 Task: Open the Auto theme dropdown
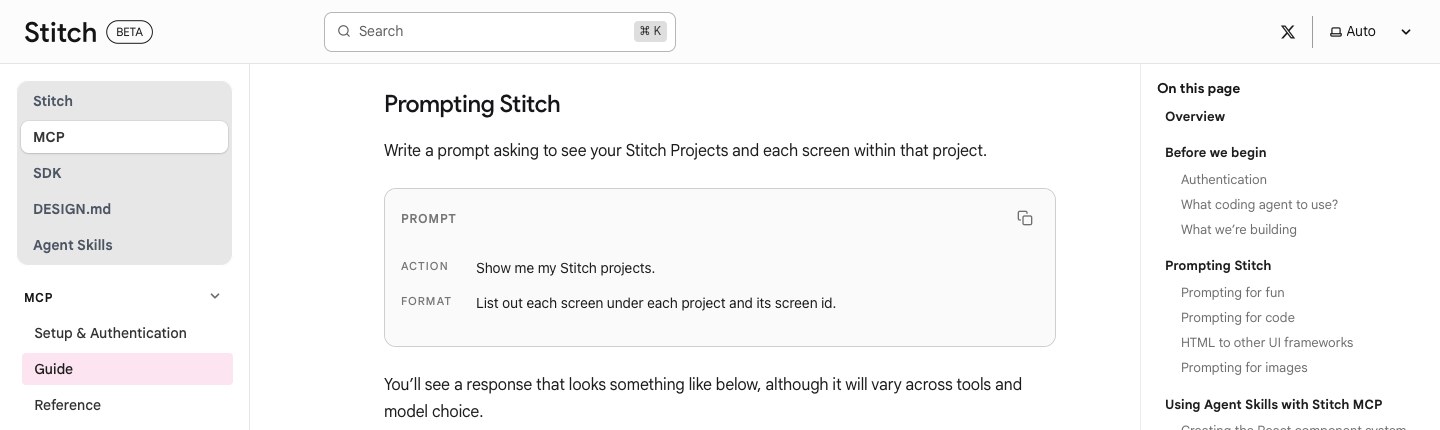[x=1370, y=32]
